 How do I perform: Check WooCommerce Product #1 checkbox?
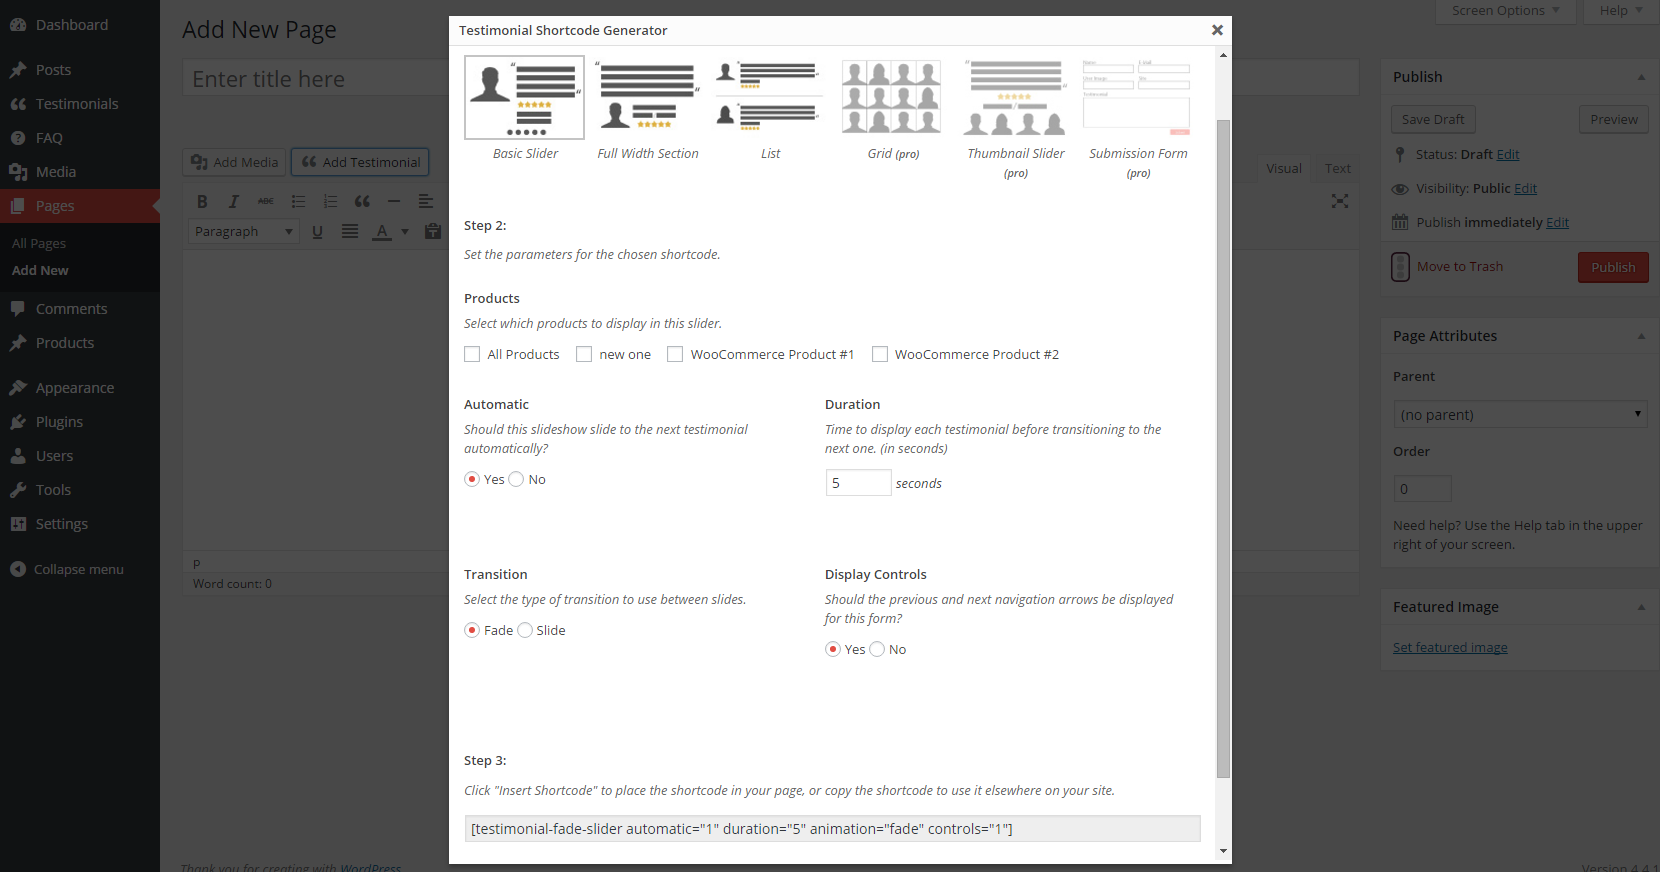(675, 354)
